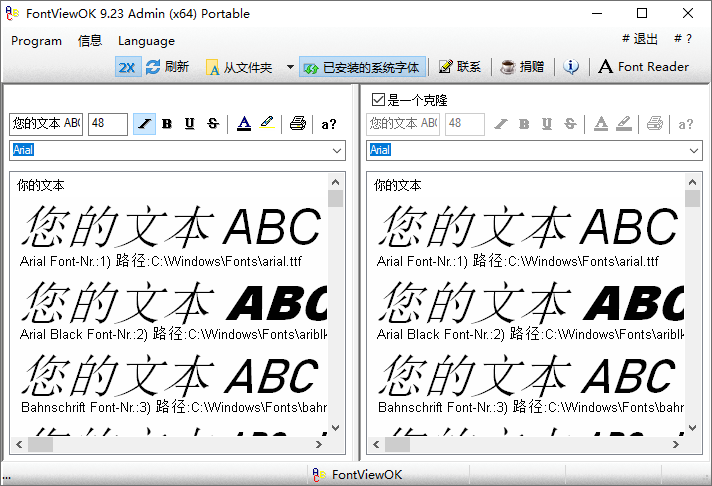The height and width of the screenshot is (486, 712).
Task: Click right list scroll up arrow
Action: 692,182
